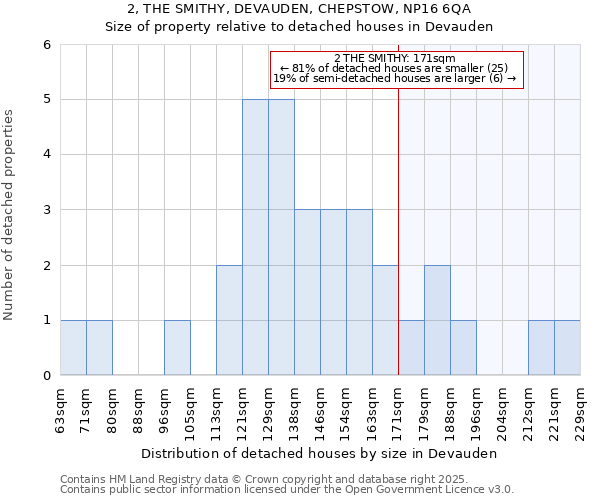Click the 138sqm x-axis tick label
The height and width of the screenshot is (500, 600).
click(293, 415)
